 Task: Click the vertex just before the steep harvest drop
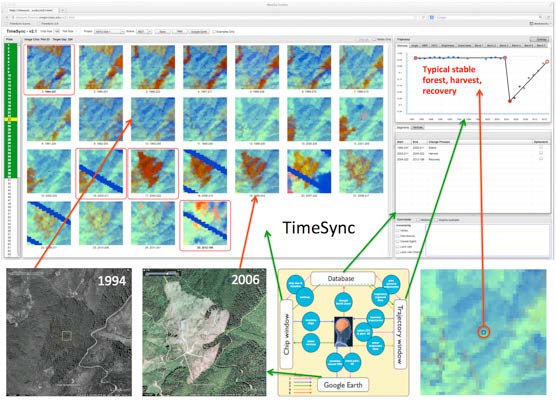click(x=505, y=57)
